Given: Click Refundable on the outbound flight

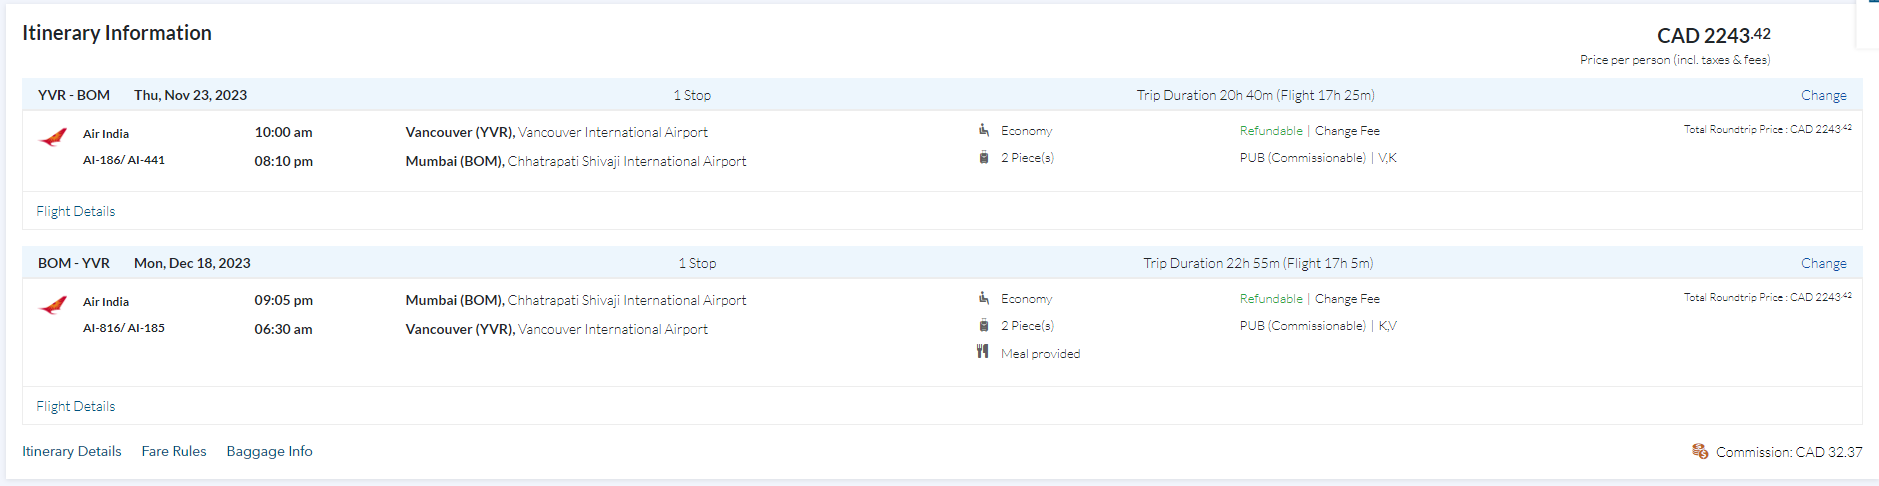Looking at the screenshot, I should [x=1271, y=131].
